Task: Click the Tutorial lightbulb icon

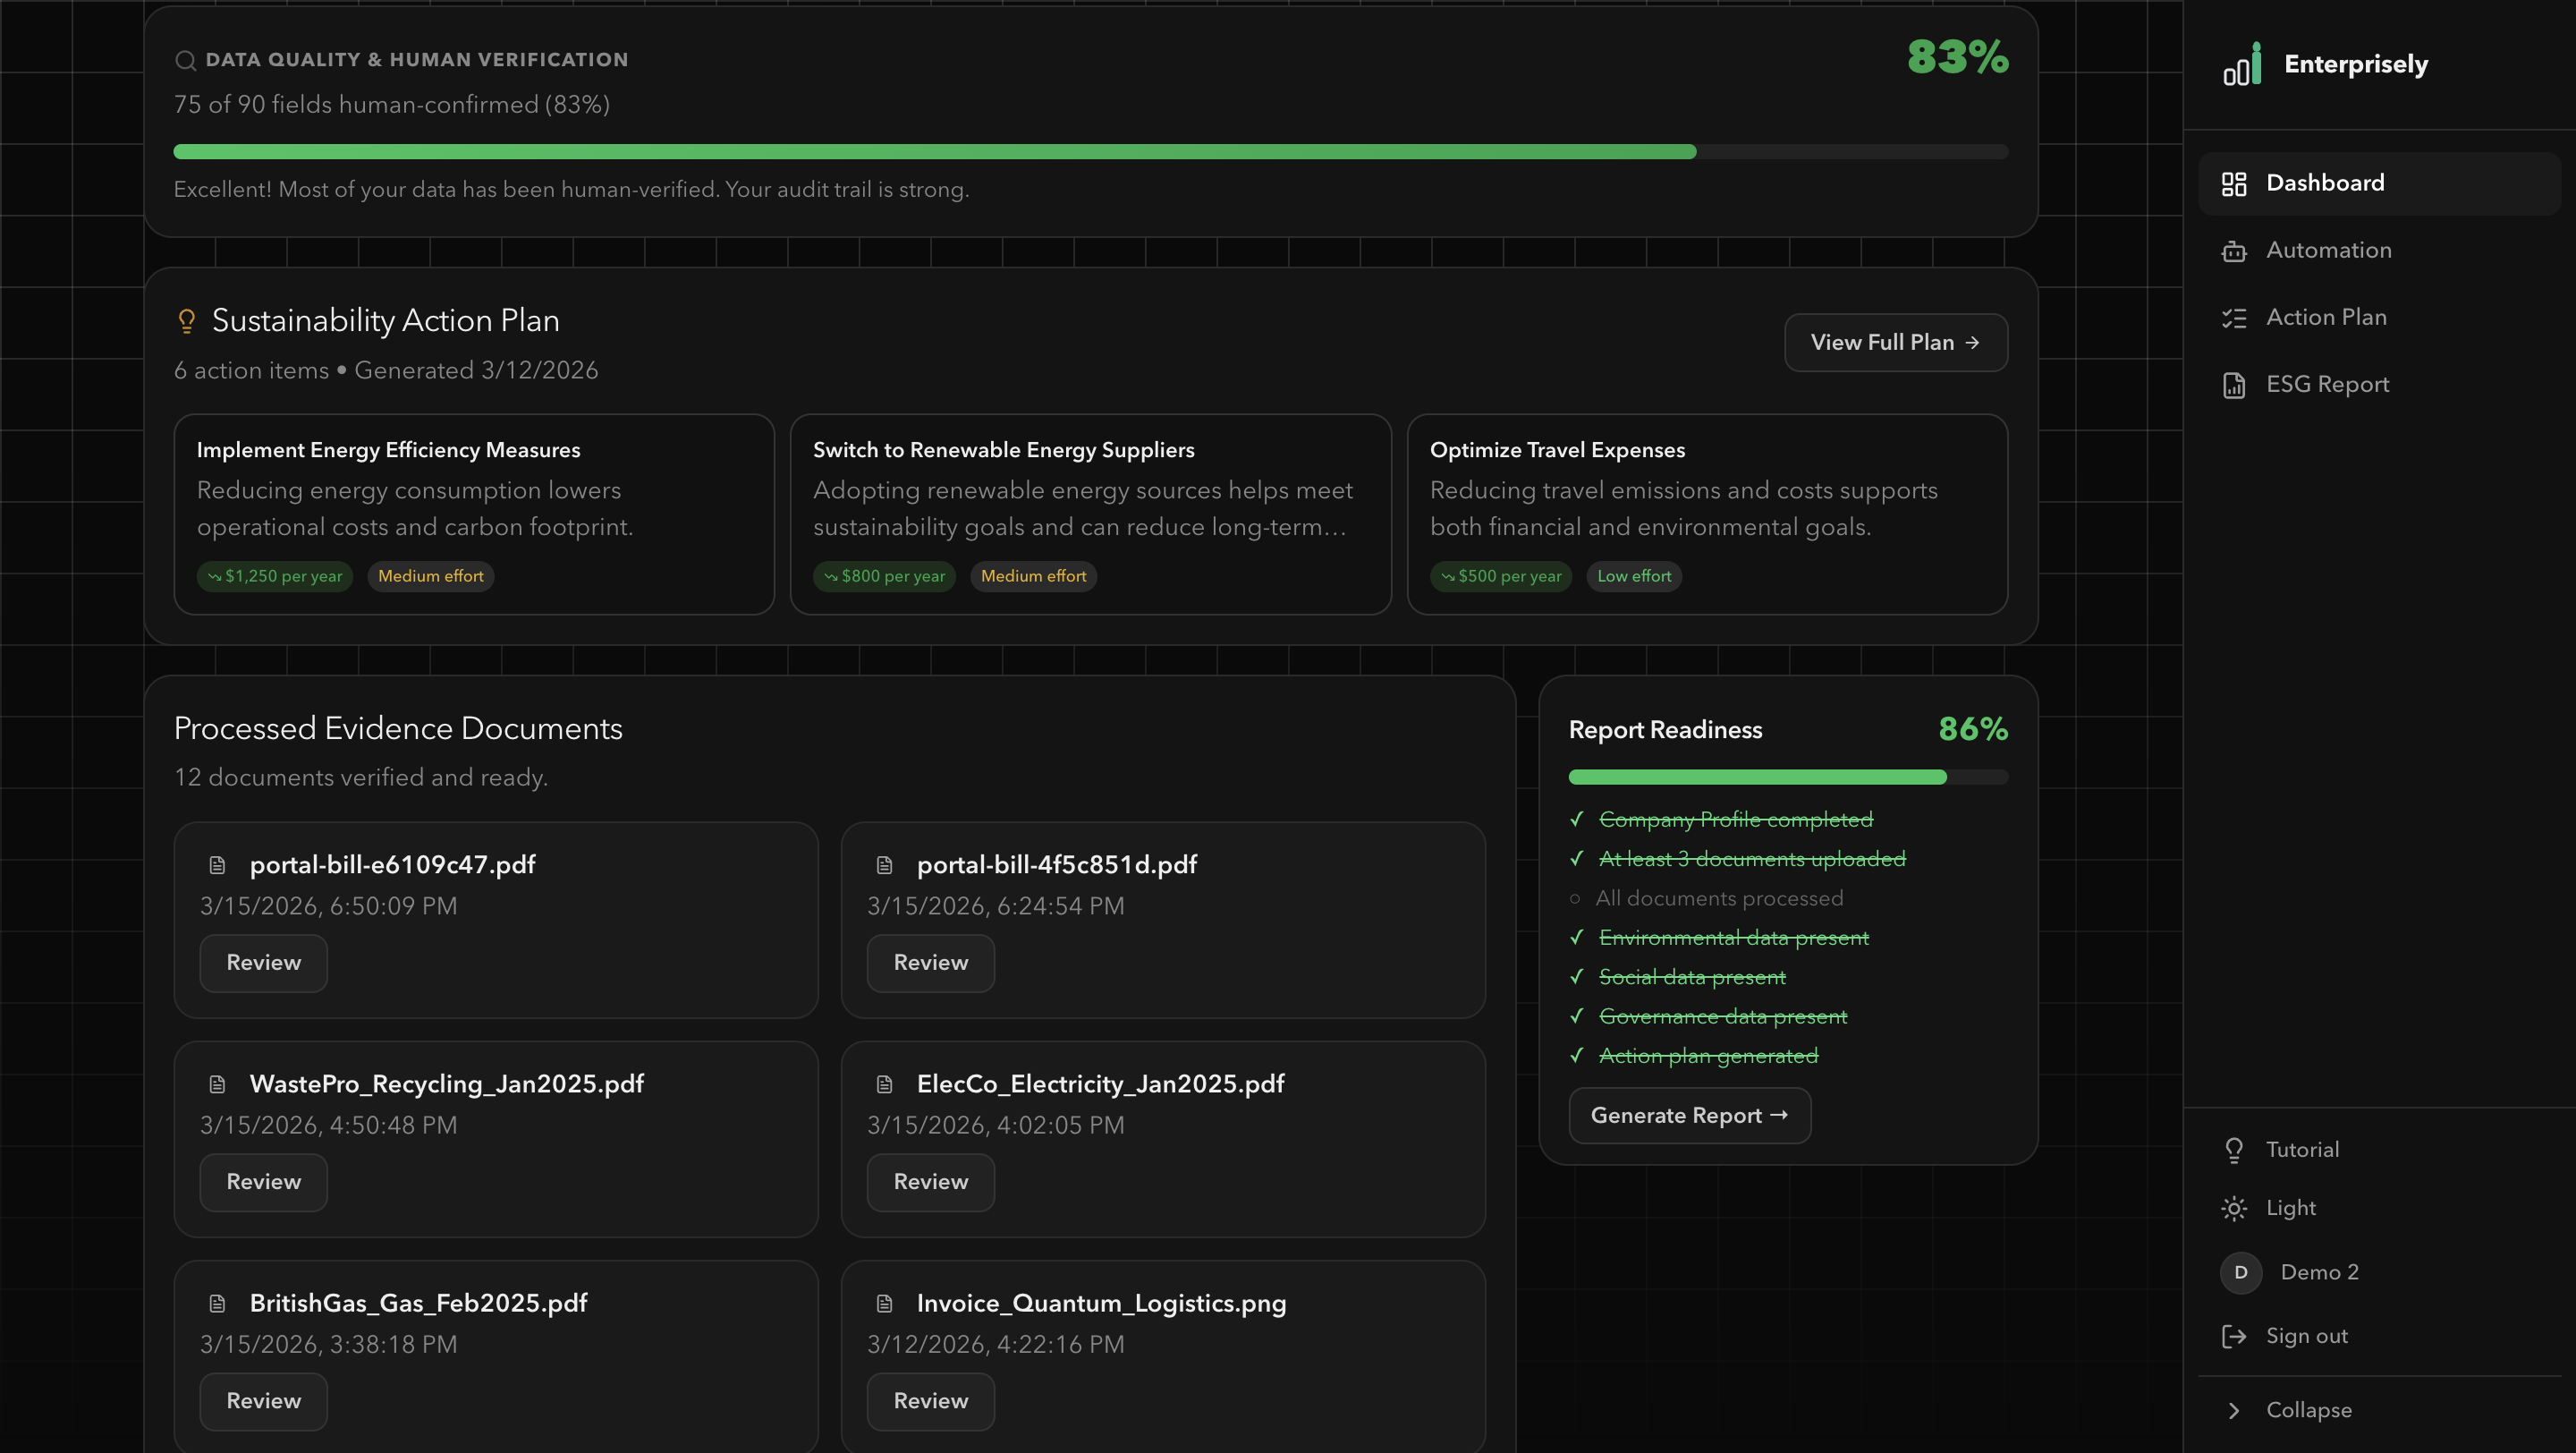Action: click(x=2234, y=1150)
